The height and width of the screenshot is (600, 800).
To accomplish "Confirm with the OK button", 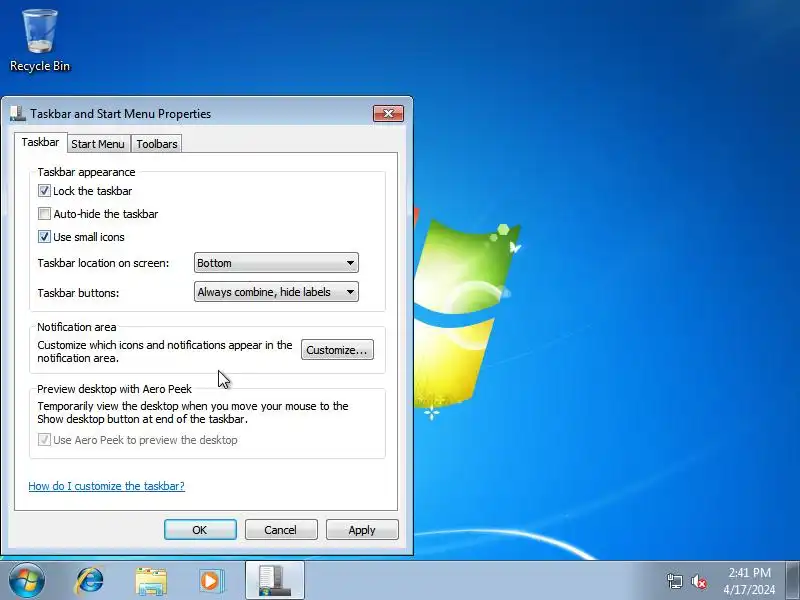I will [200, 530].
